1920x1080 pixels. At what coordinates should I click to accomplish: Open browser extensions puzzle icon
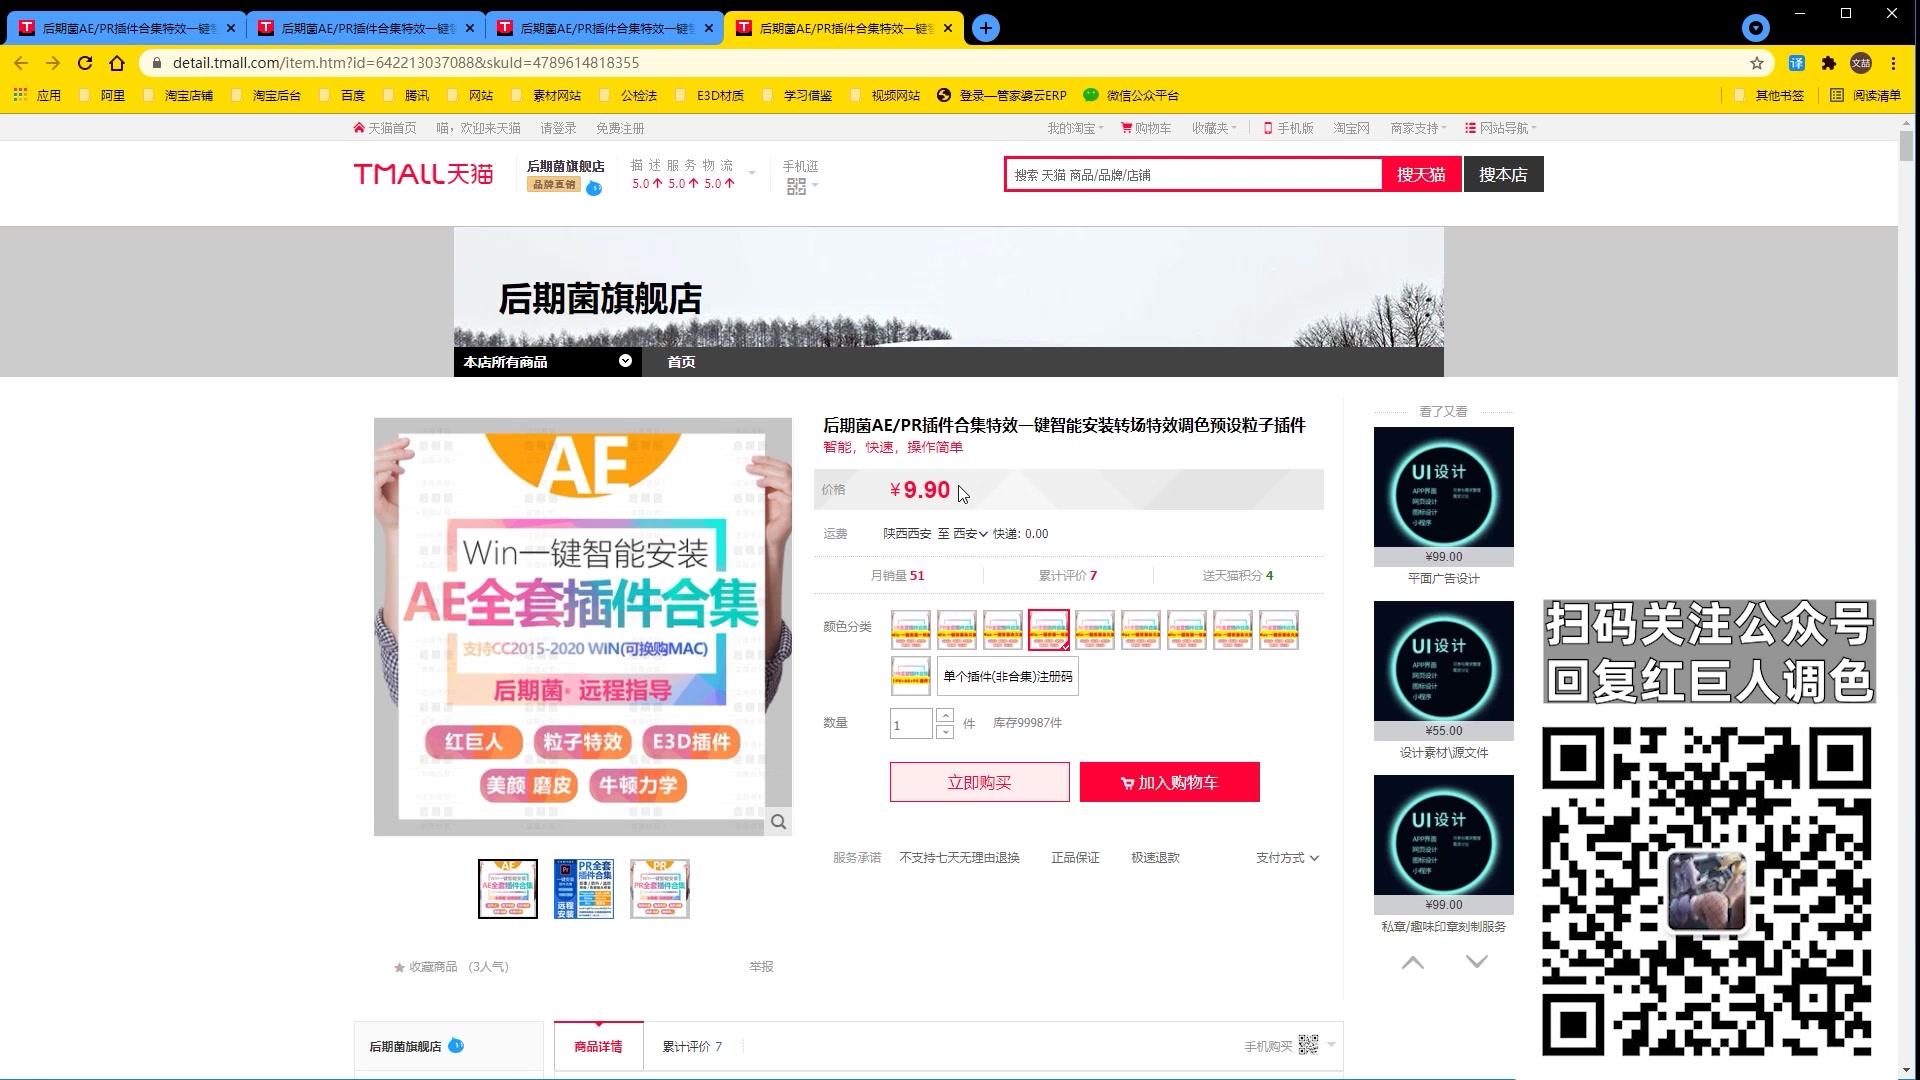click(x=1829, y=63)
